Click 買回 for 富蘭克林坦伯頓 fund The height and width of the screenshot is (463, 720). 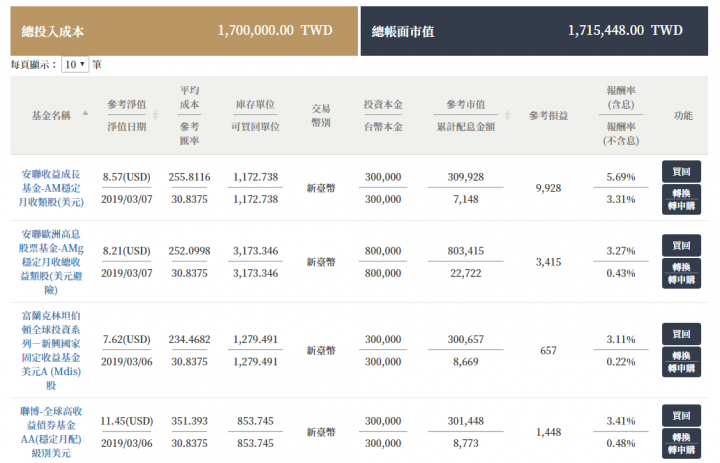(x=681, y=334)
